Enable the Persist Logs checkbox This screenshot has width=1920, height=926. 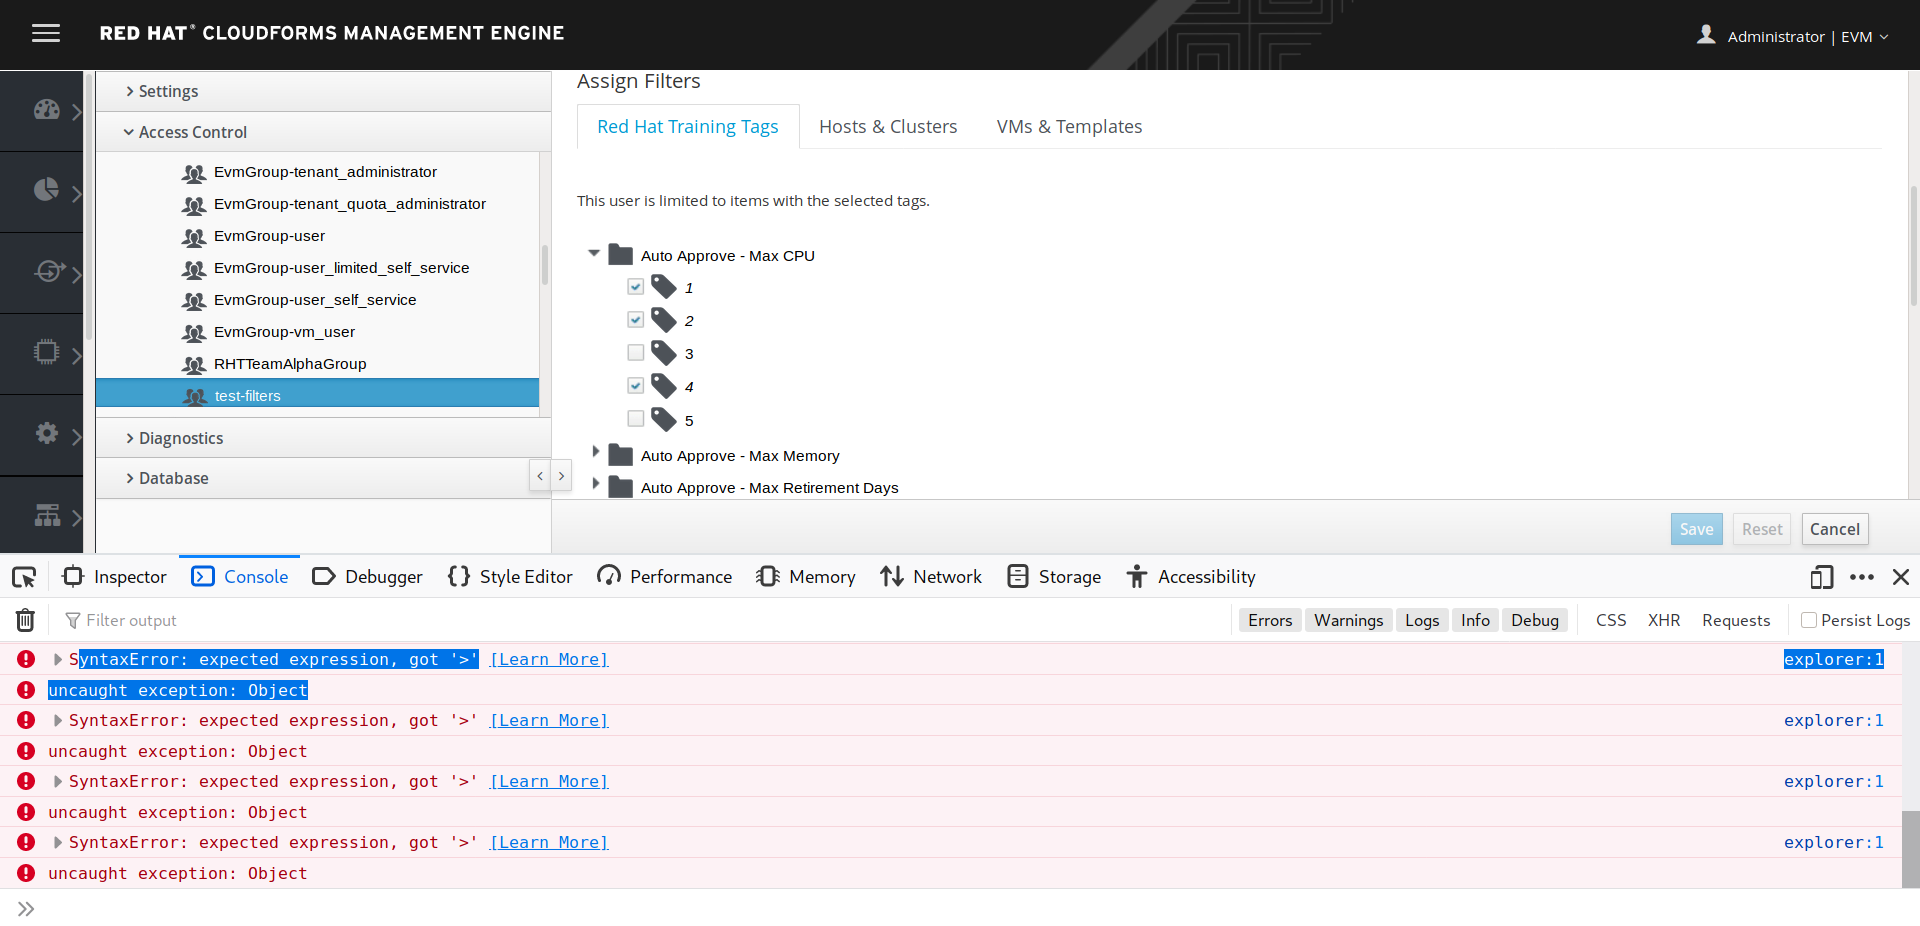[x=1808, y=620]
